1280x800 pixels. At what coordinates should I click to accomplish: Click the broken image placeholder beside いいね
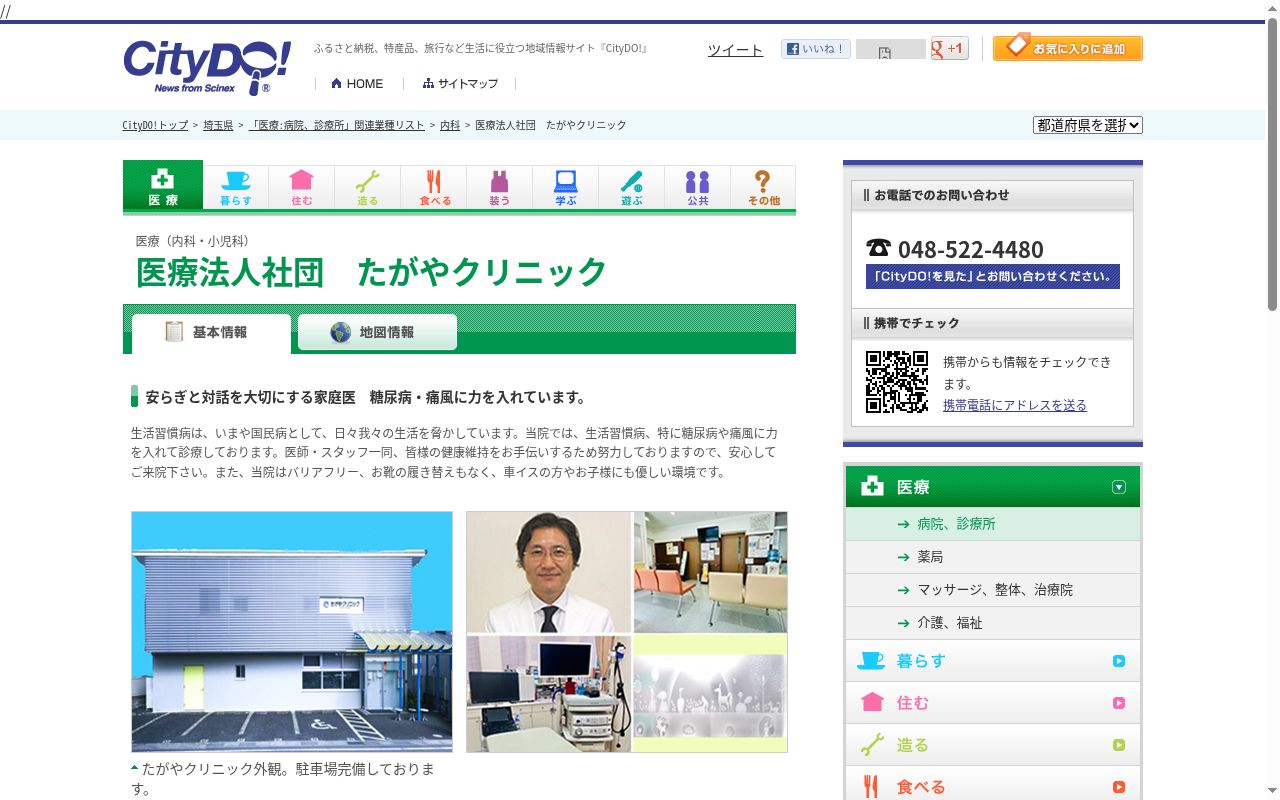pyautogui.click(x=890, y=49)
